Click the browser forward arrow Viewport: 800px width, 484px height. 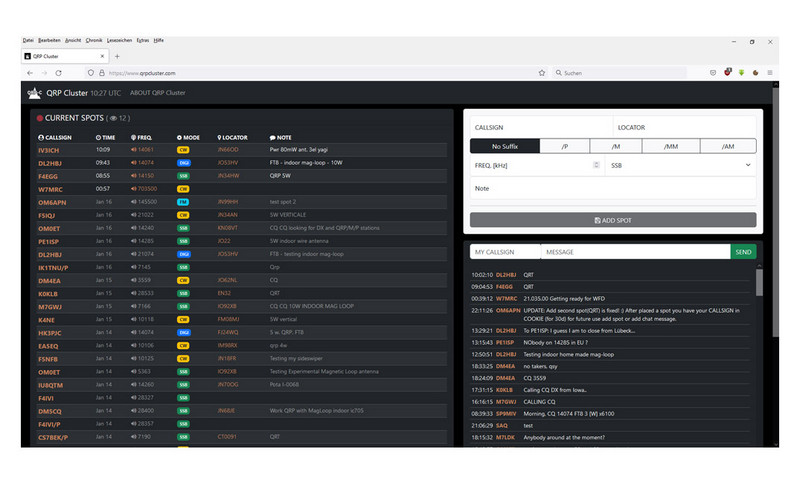click(44, 73)
